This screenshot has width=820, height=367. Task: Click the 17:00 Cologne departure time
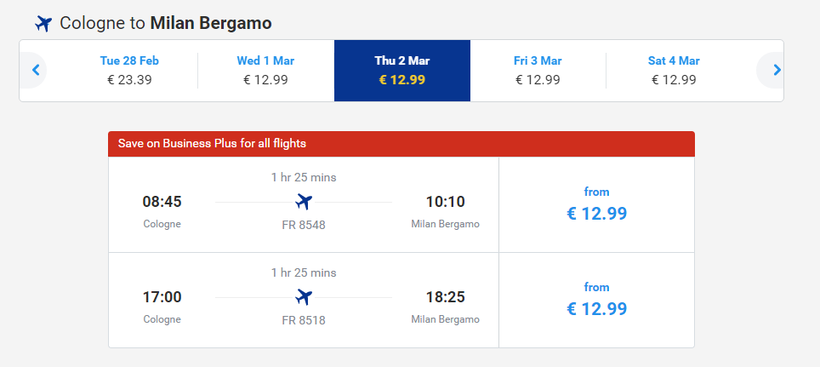(x=162, y=297)
